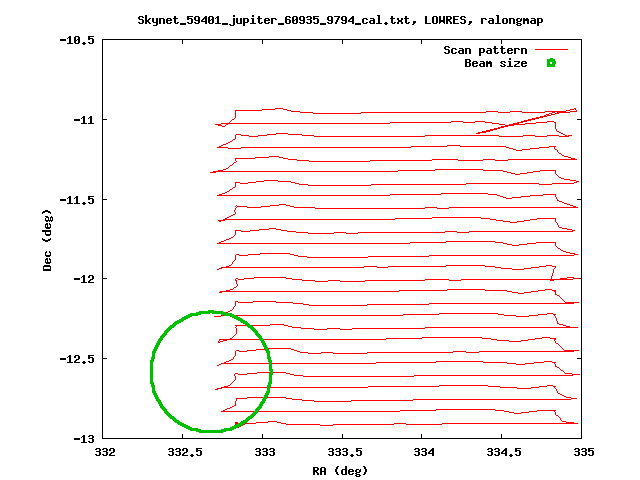Click the 'RA (deg)' axis label

point(340,471)
